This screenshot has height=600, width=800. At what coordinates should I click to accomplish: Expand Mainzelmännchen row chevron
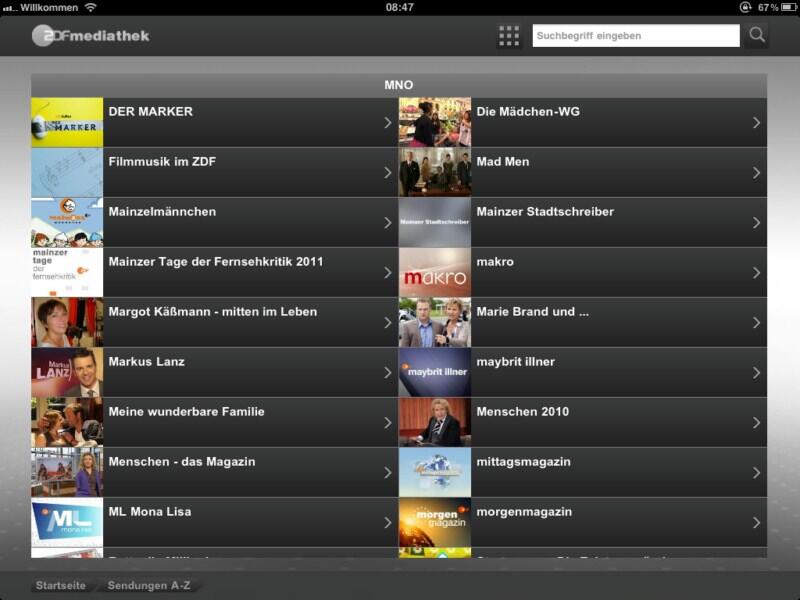click(388, 222)
